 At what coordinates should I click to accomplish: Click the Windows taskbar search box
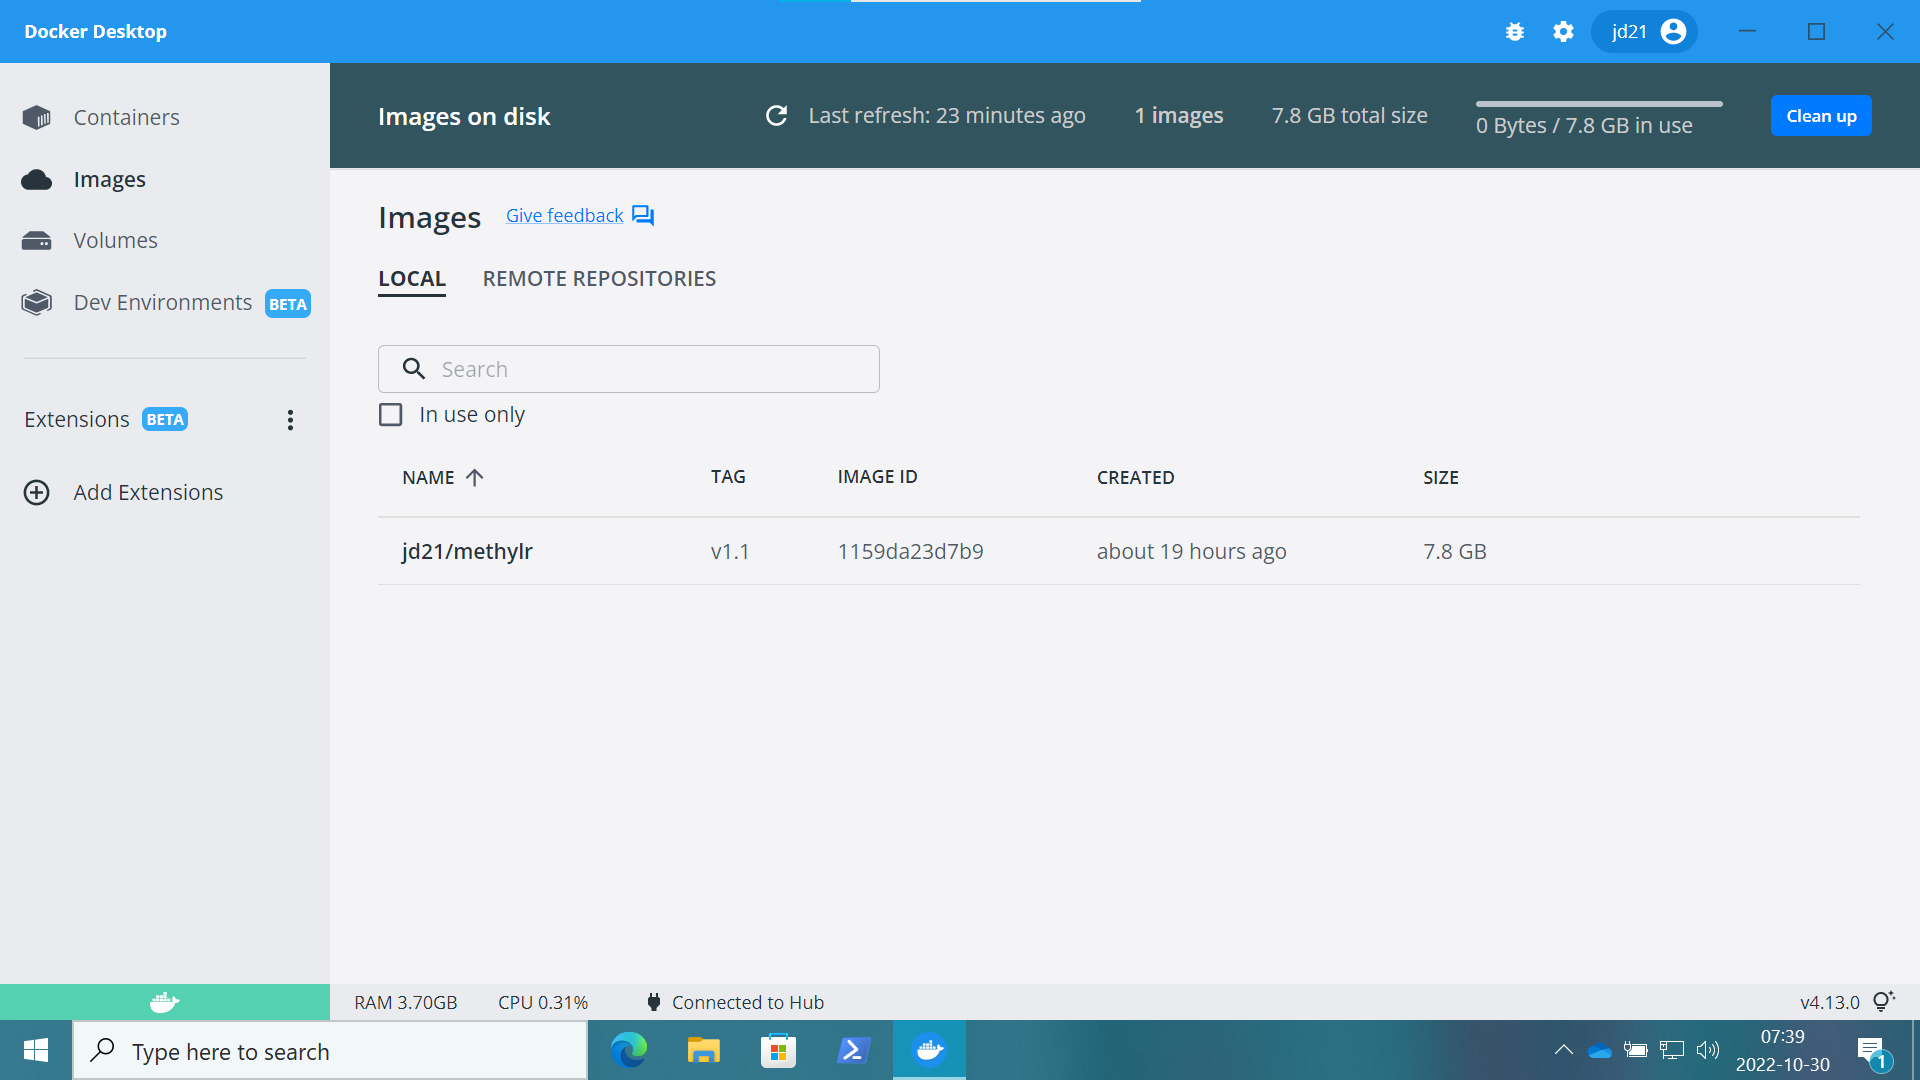click(x=330, y=1051)
